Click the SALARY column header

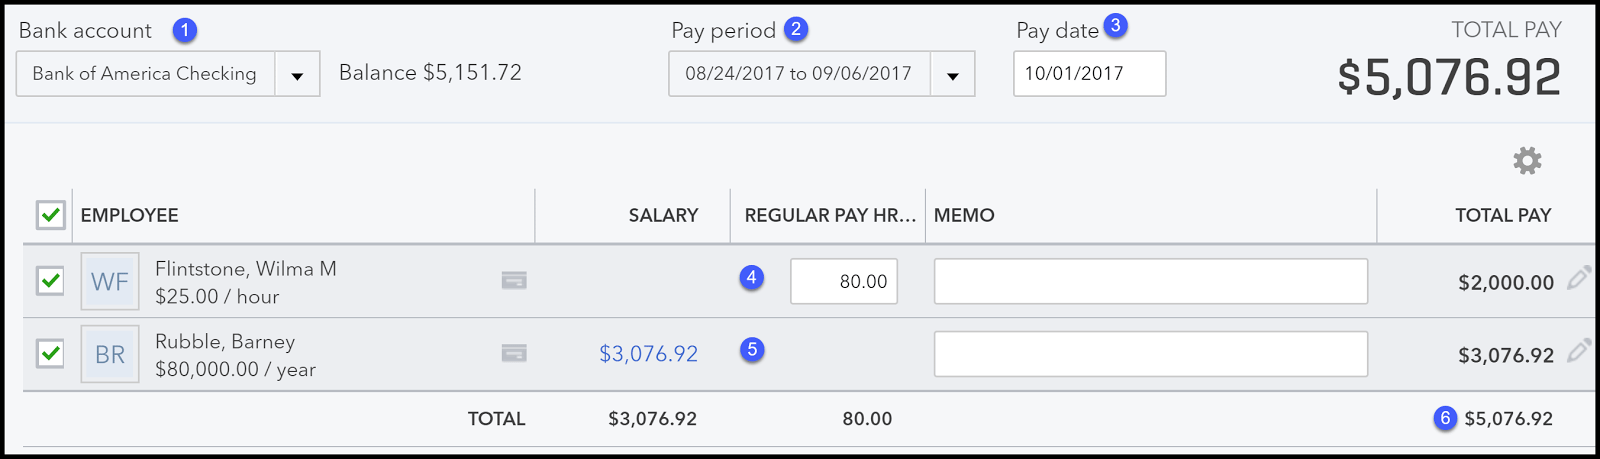click(x=663, y=215)
